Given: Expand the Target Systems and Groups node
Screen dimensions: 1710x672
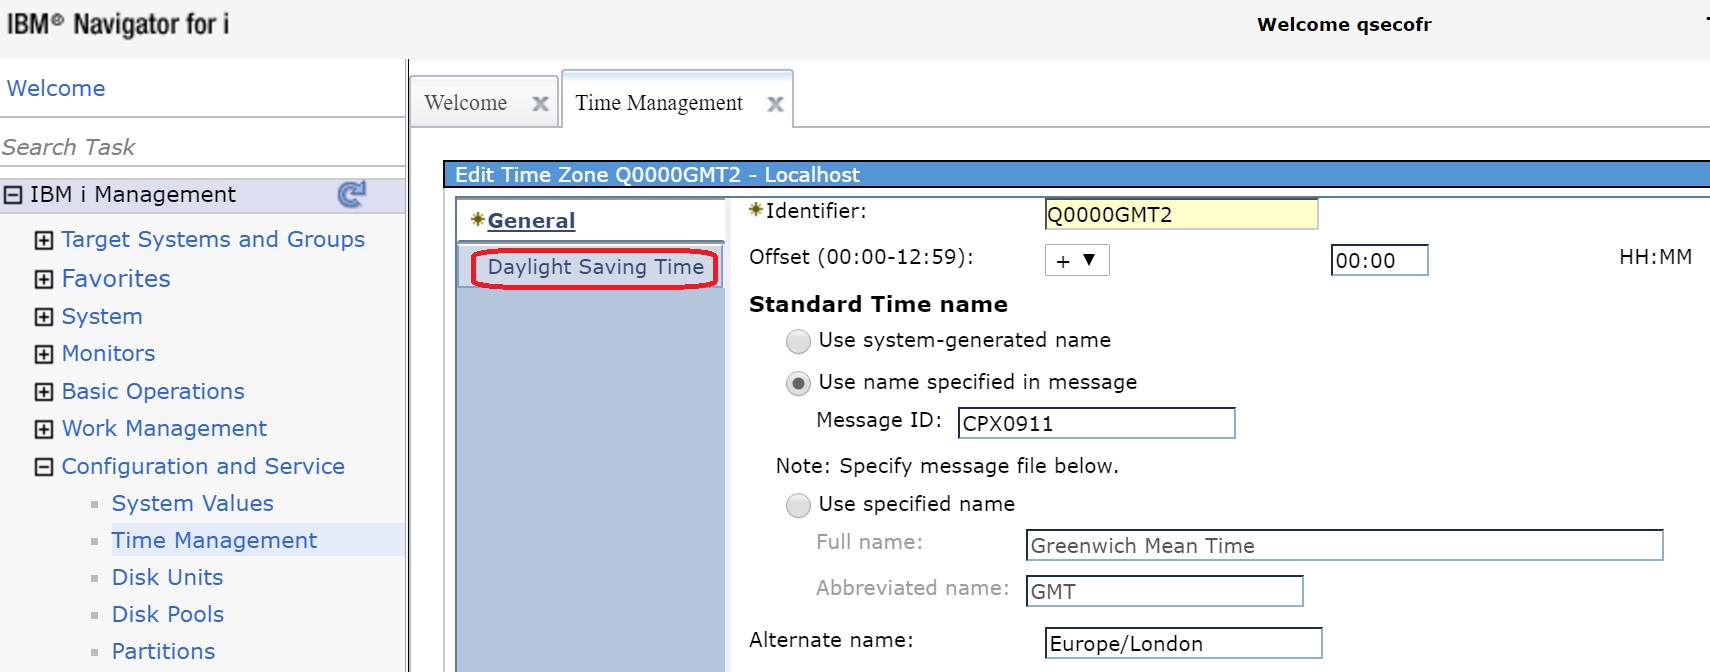Looking at the screenshot, I should (x=44, y=240).
